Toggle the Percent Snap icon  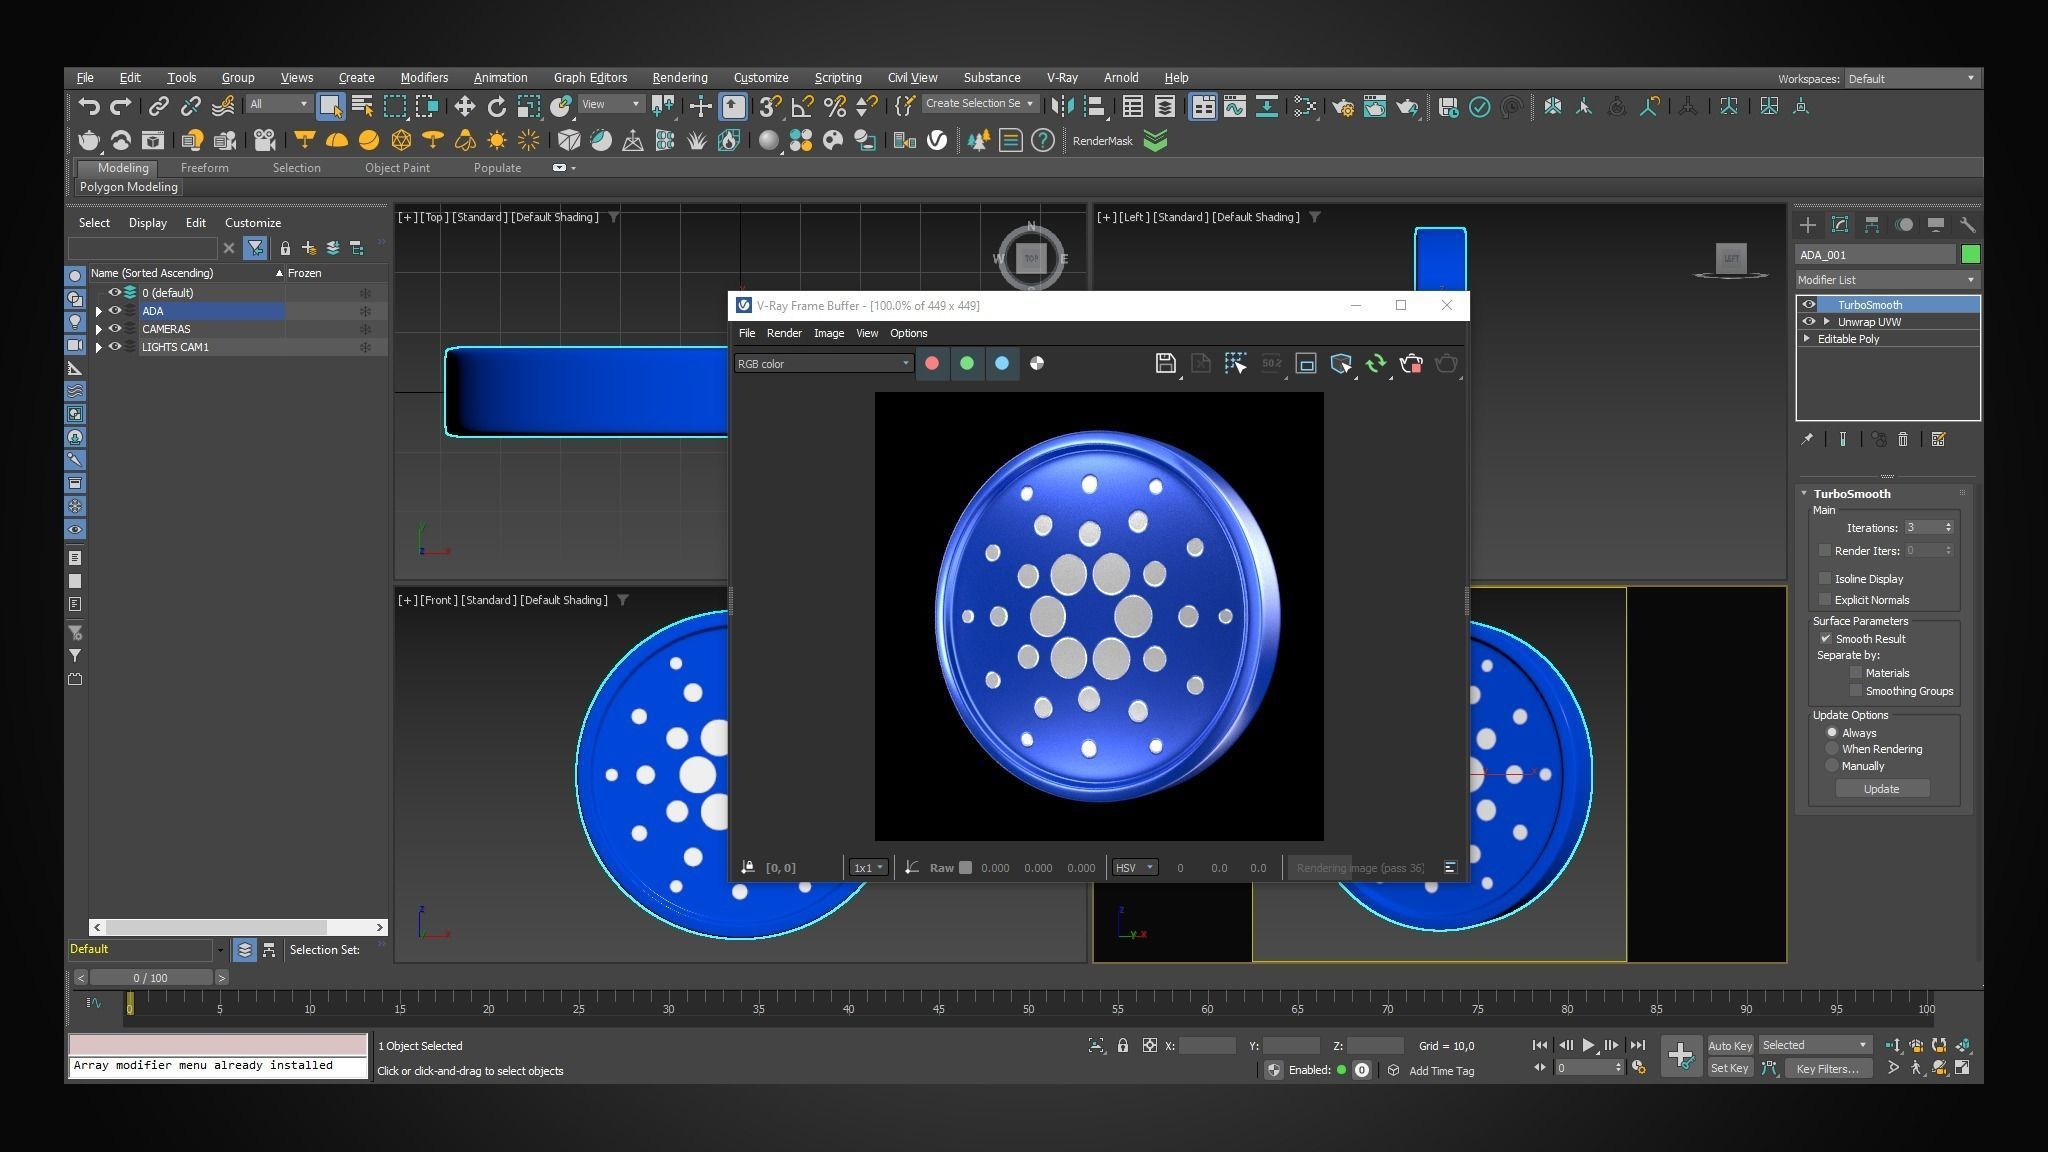tap(835, 106)
